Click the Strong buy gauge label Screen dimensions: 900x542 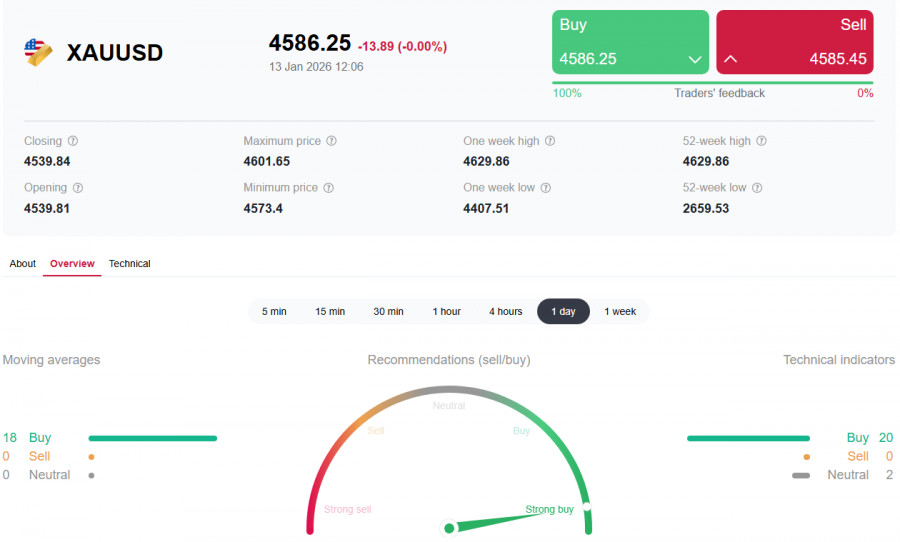(549, 509)
